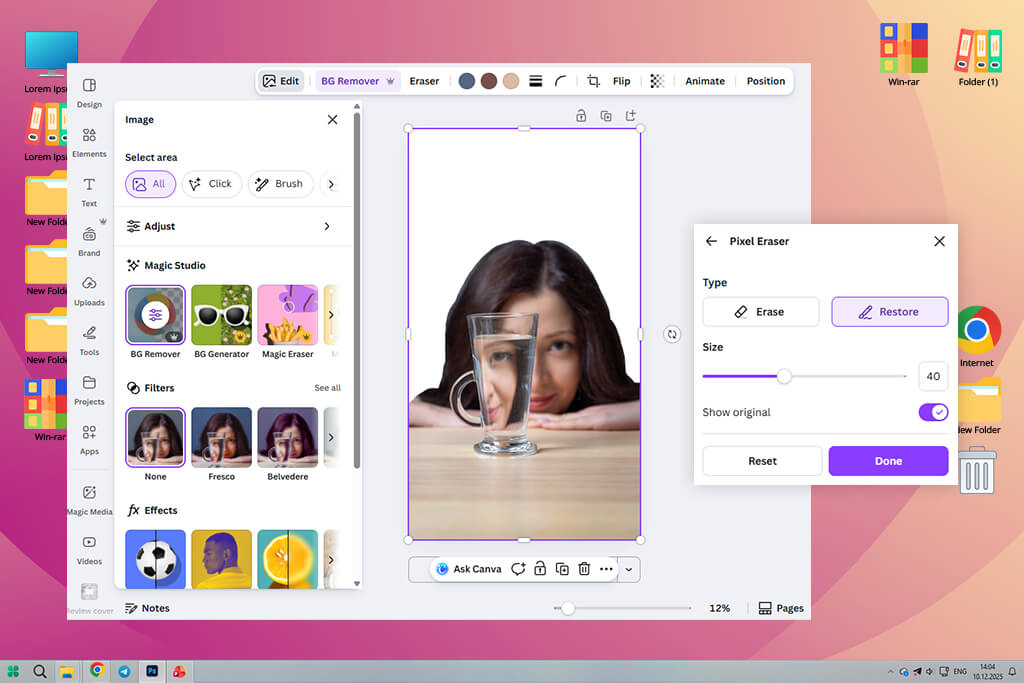This screenshot has height=683, width=1024.
Task: Apply the Fresco filter thumbnail
Action: tap(221, 437)
